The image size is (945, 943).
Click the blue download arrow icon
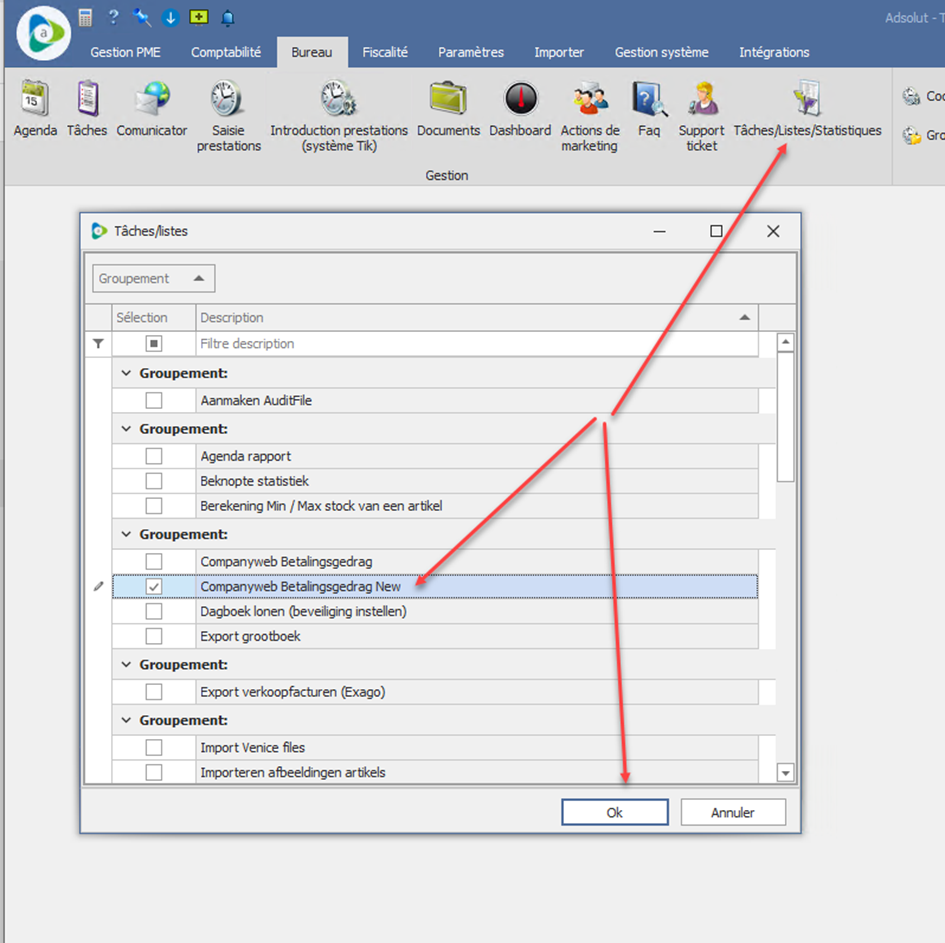[171, 18]
